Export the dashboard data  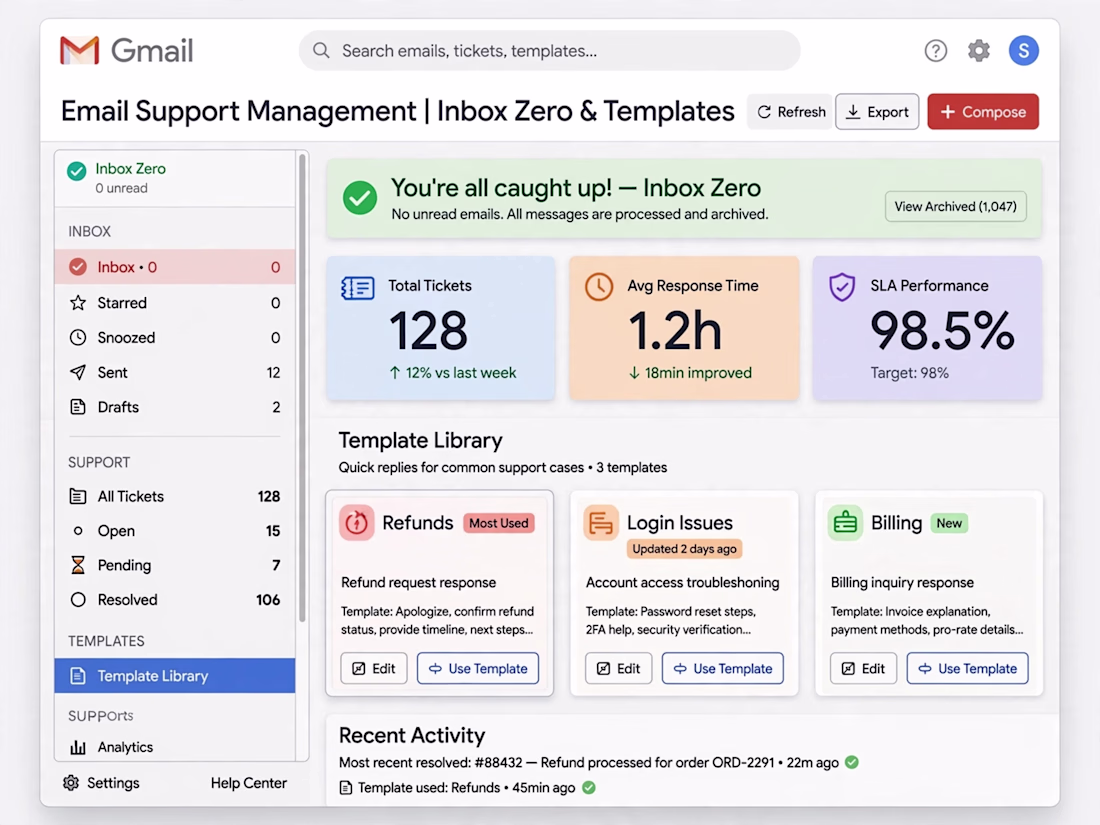pyautogui.click(x=877, y=112)
